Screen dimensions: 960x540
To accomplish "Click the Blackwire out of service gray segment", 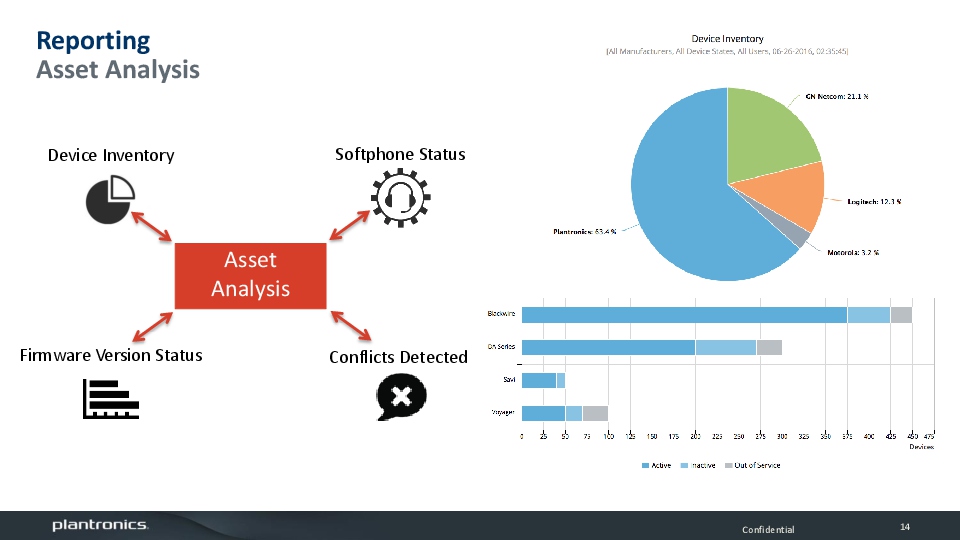I will click(x=901, y=315).
